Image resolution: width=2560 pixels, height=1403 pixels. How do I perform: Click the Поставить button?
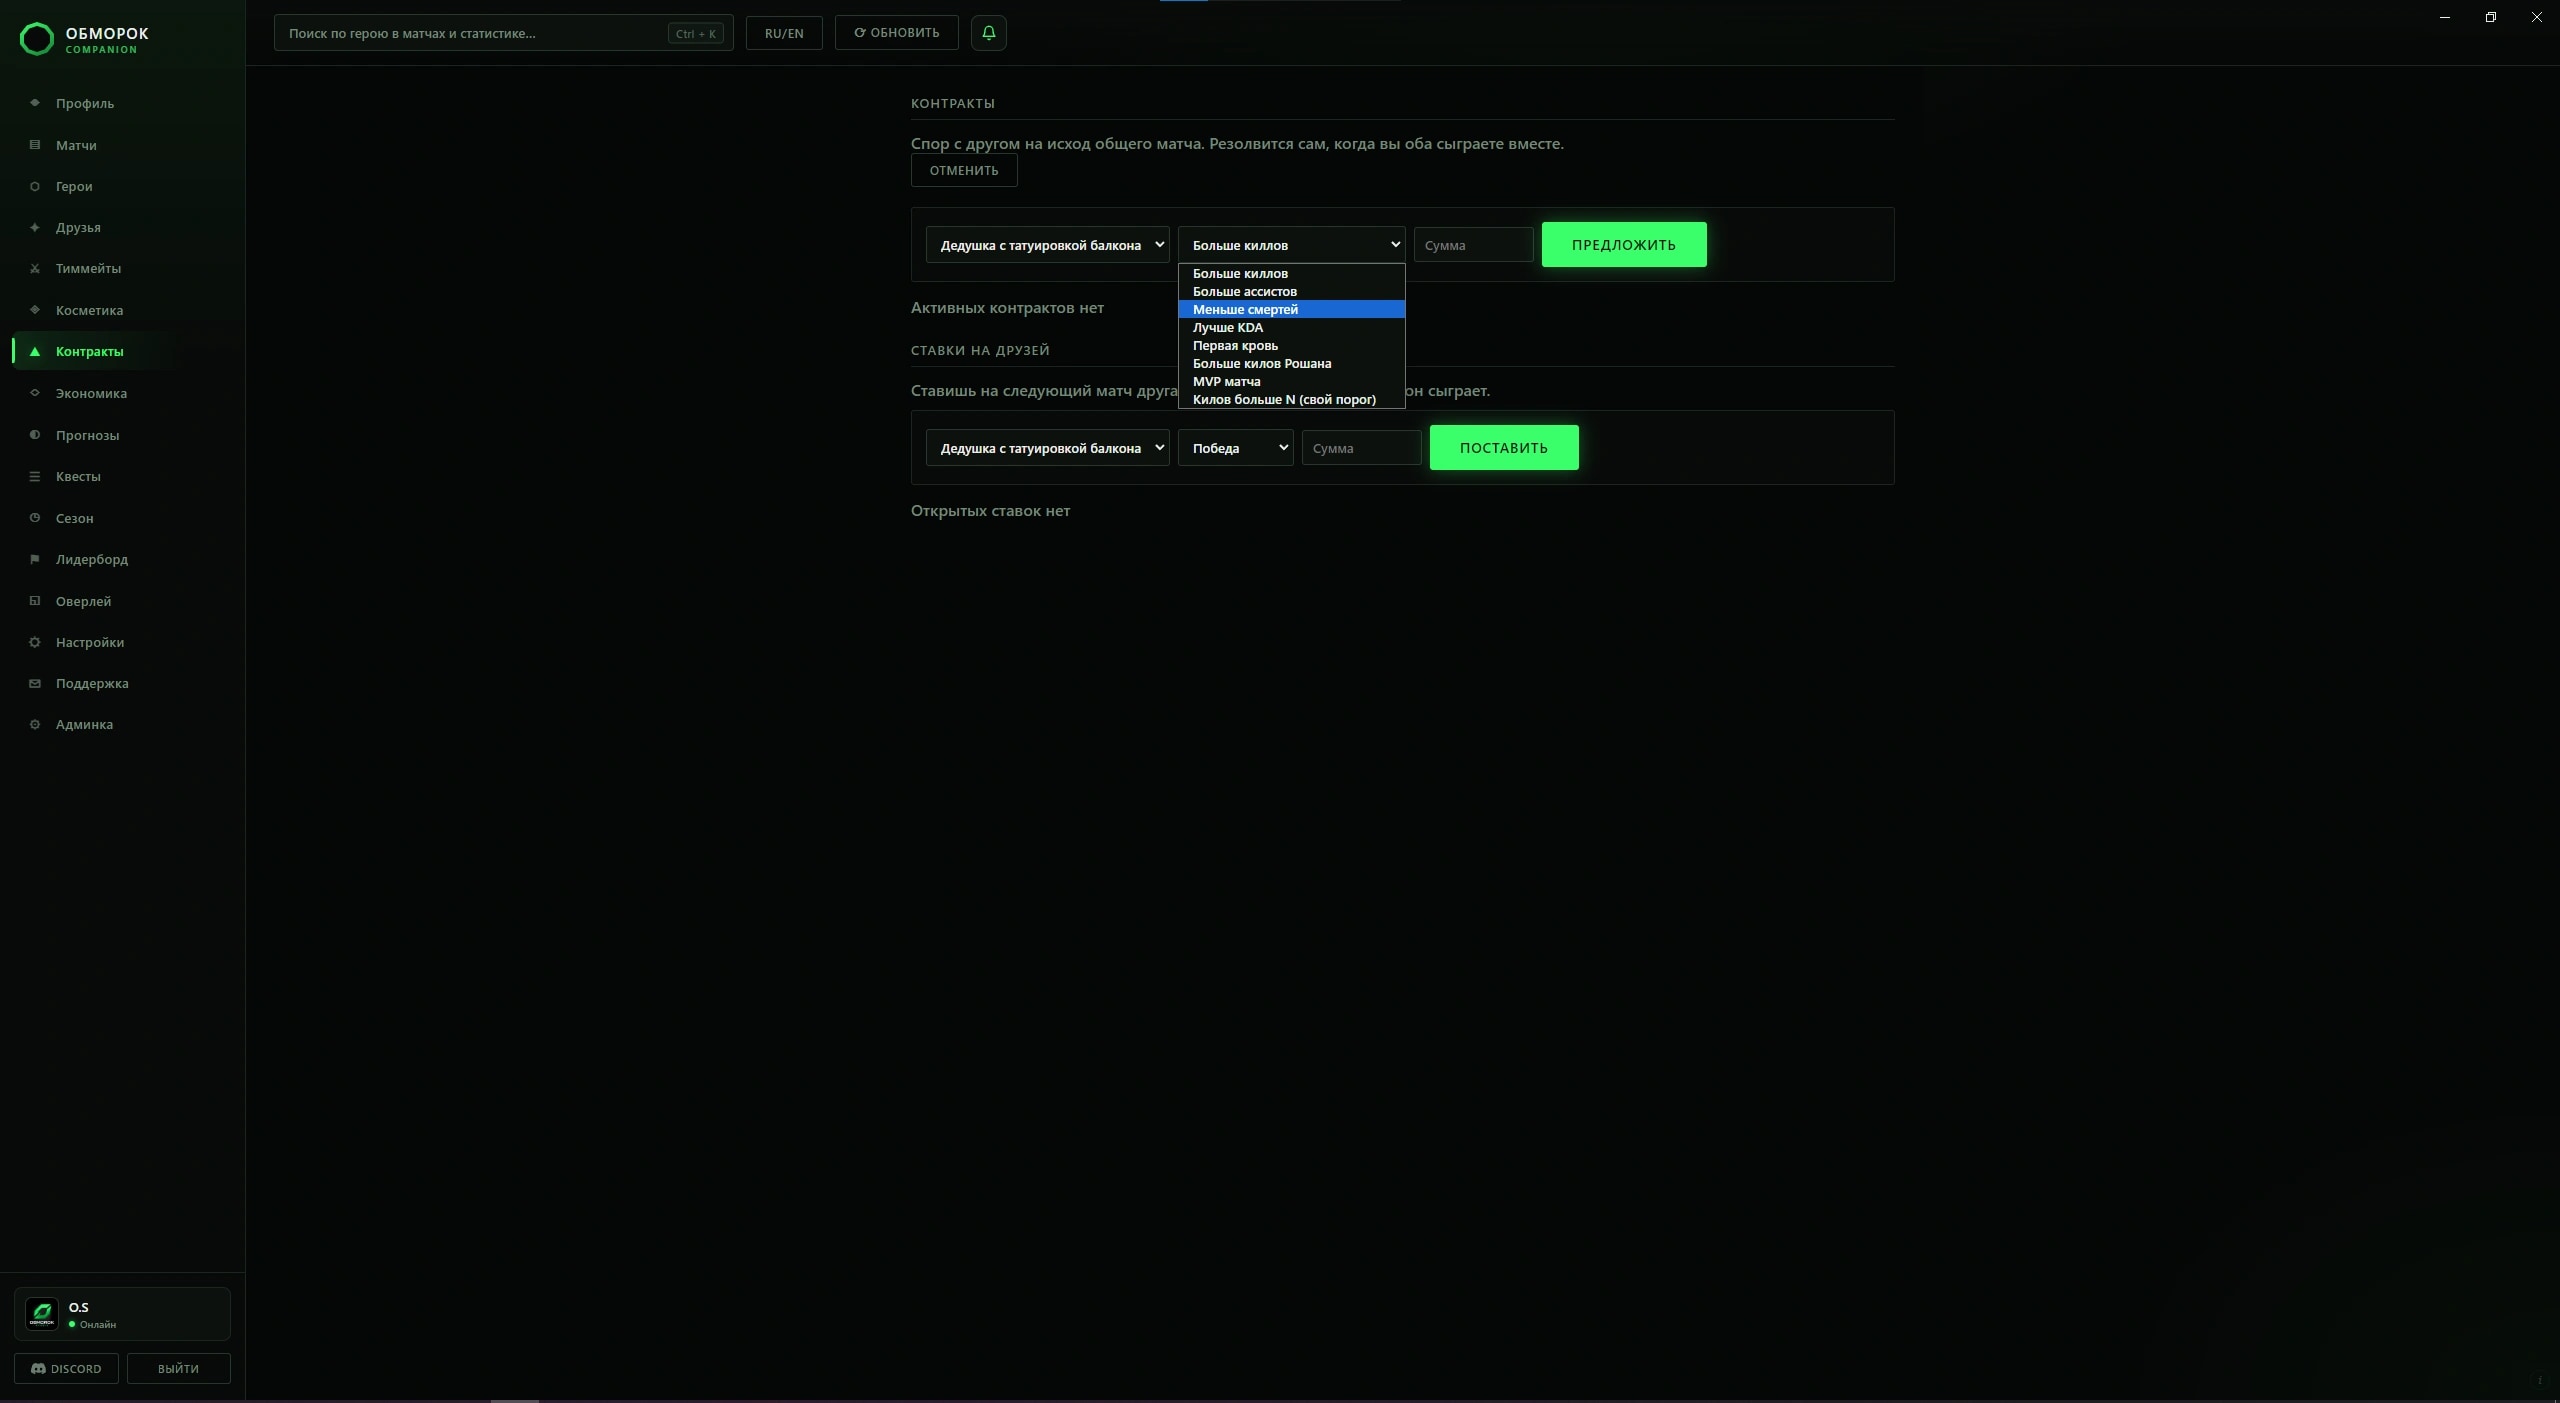point(1503,448)
